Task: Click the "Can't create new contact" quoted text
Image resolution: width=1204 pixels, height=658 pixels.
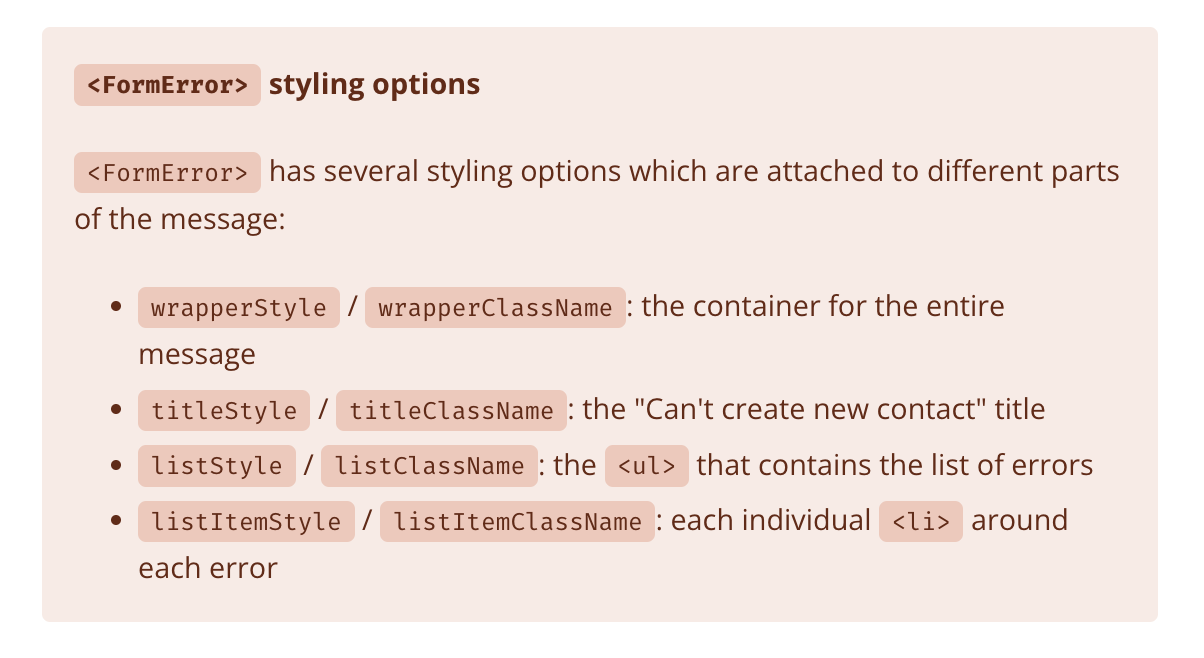Action: point(810,409)
